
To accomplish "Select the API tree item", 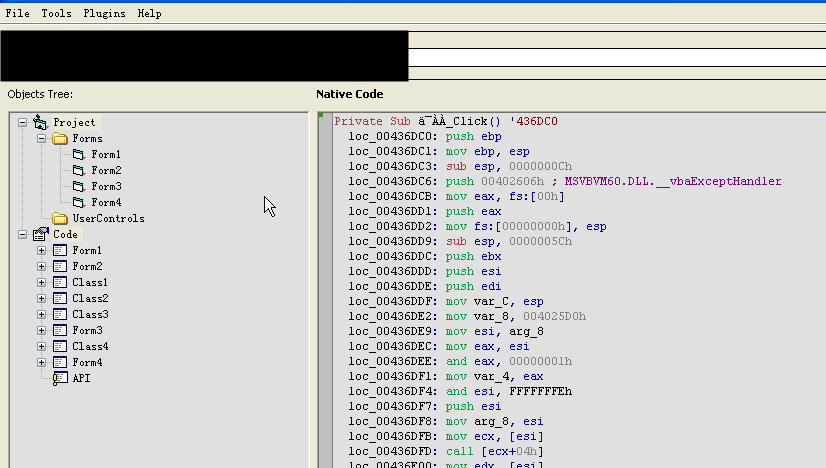I will [x=81, y=378].
